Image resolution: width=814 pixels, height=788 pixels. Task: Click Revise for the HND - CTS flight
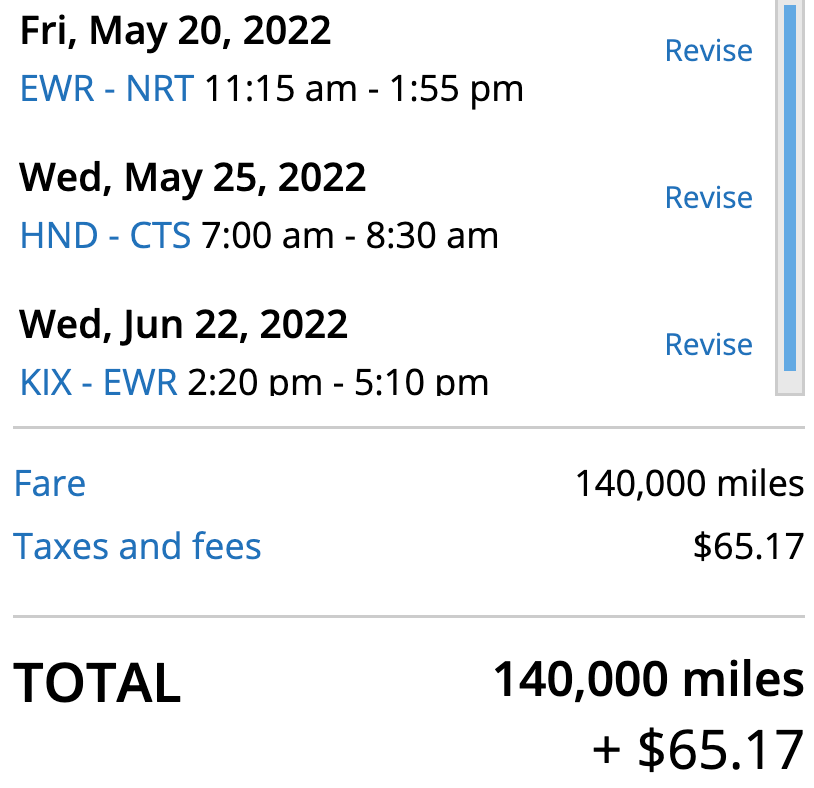click(708, 198)
